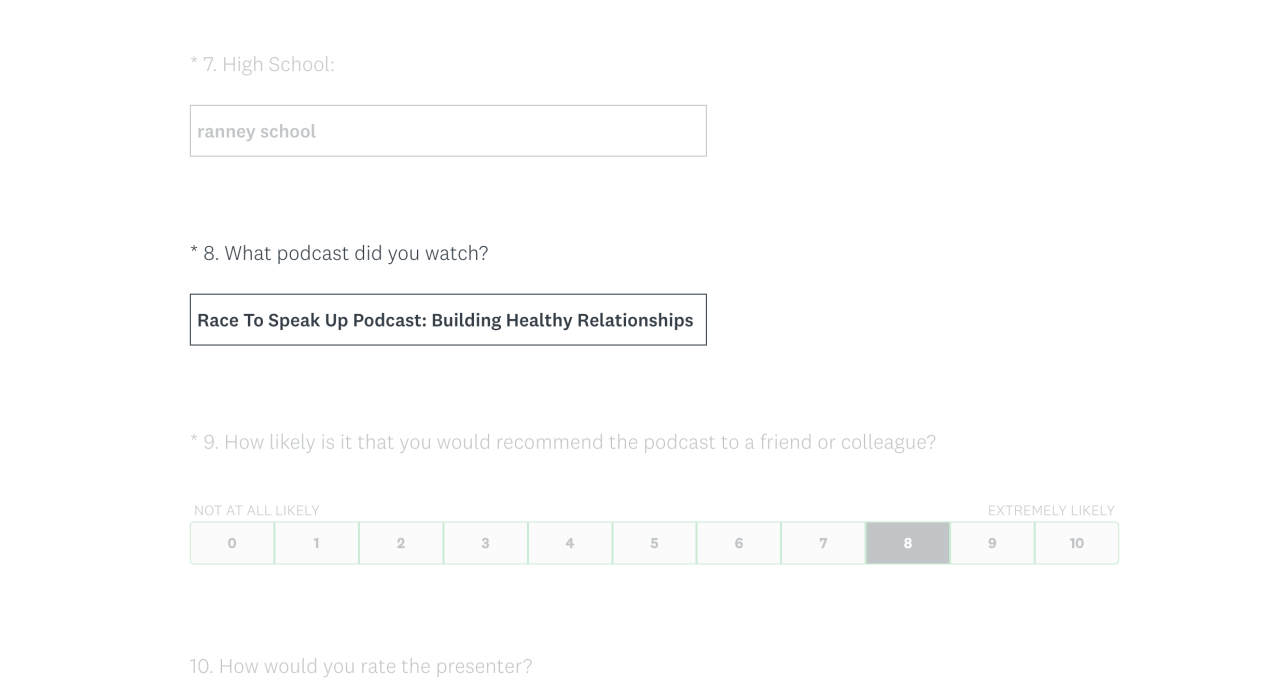Click the NOT AT ALL LIKELY label
1280x688 pixels.
(257, 510)
